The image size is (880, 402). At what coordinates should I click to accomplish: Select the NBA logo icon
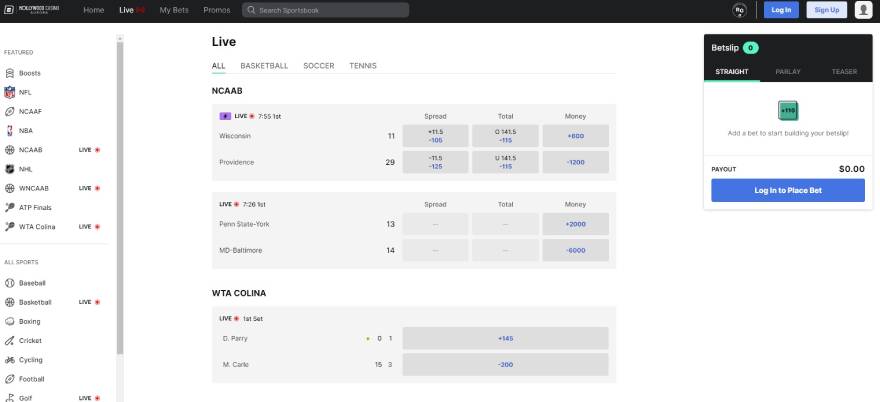(x=10, y=130)
